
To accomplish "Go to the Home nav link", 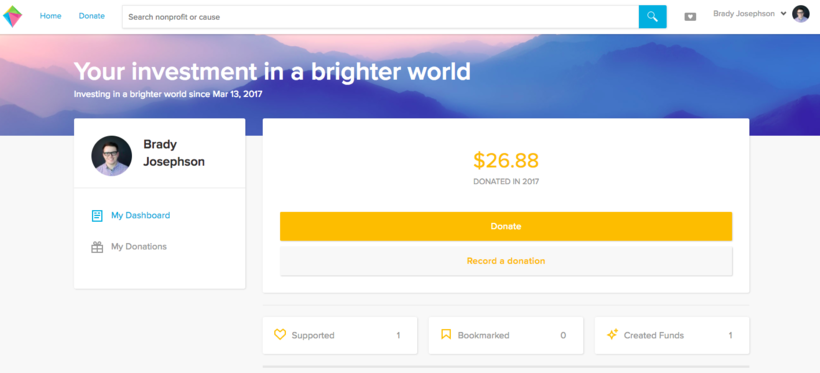I will [x=51, y=16].
